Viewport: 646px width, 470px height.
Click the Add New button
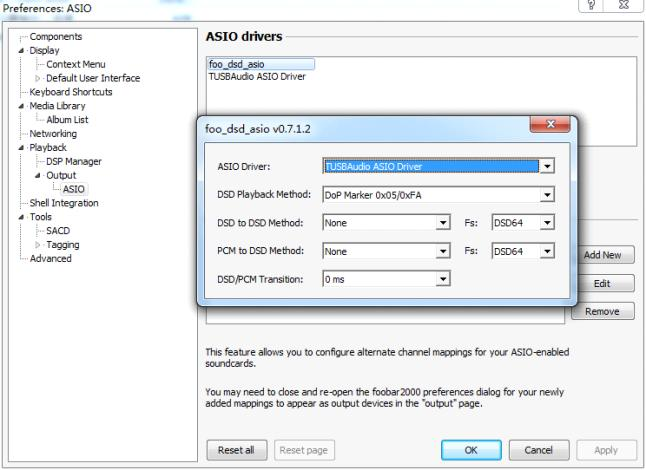603,255
